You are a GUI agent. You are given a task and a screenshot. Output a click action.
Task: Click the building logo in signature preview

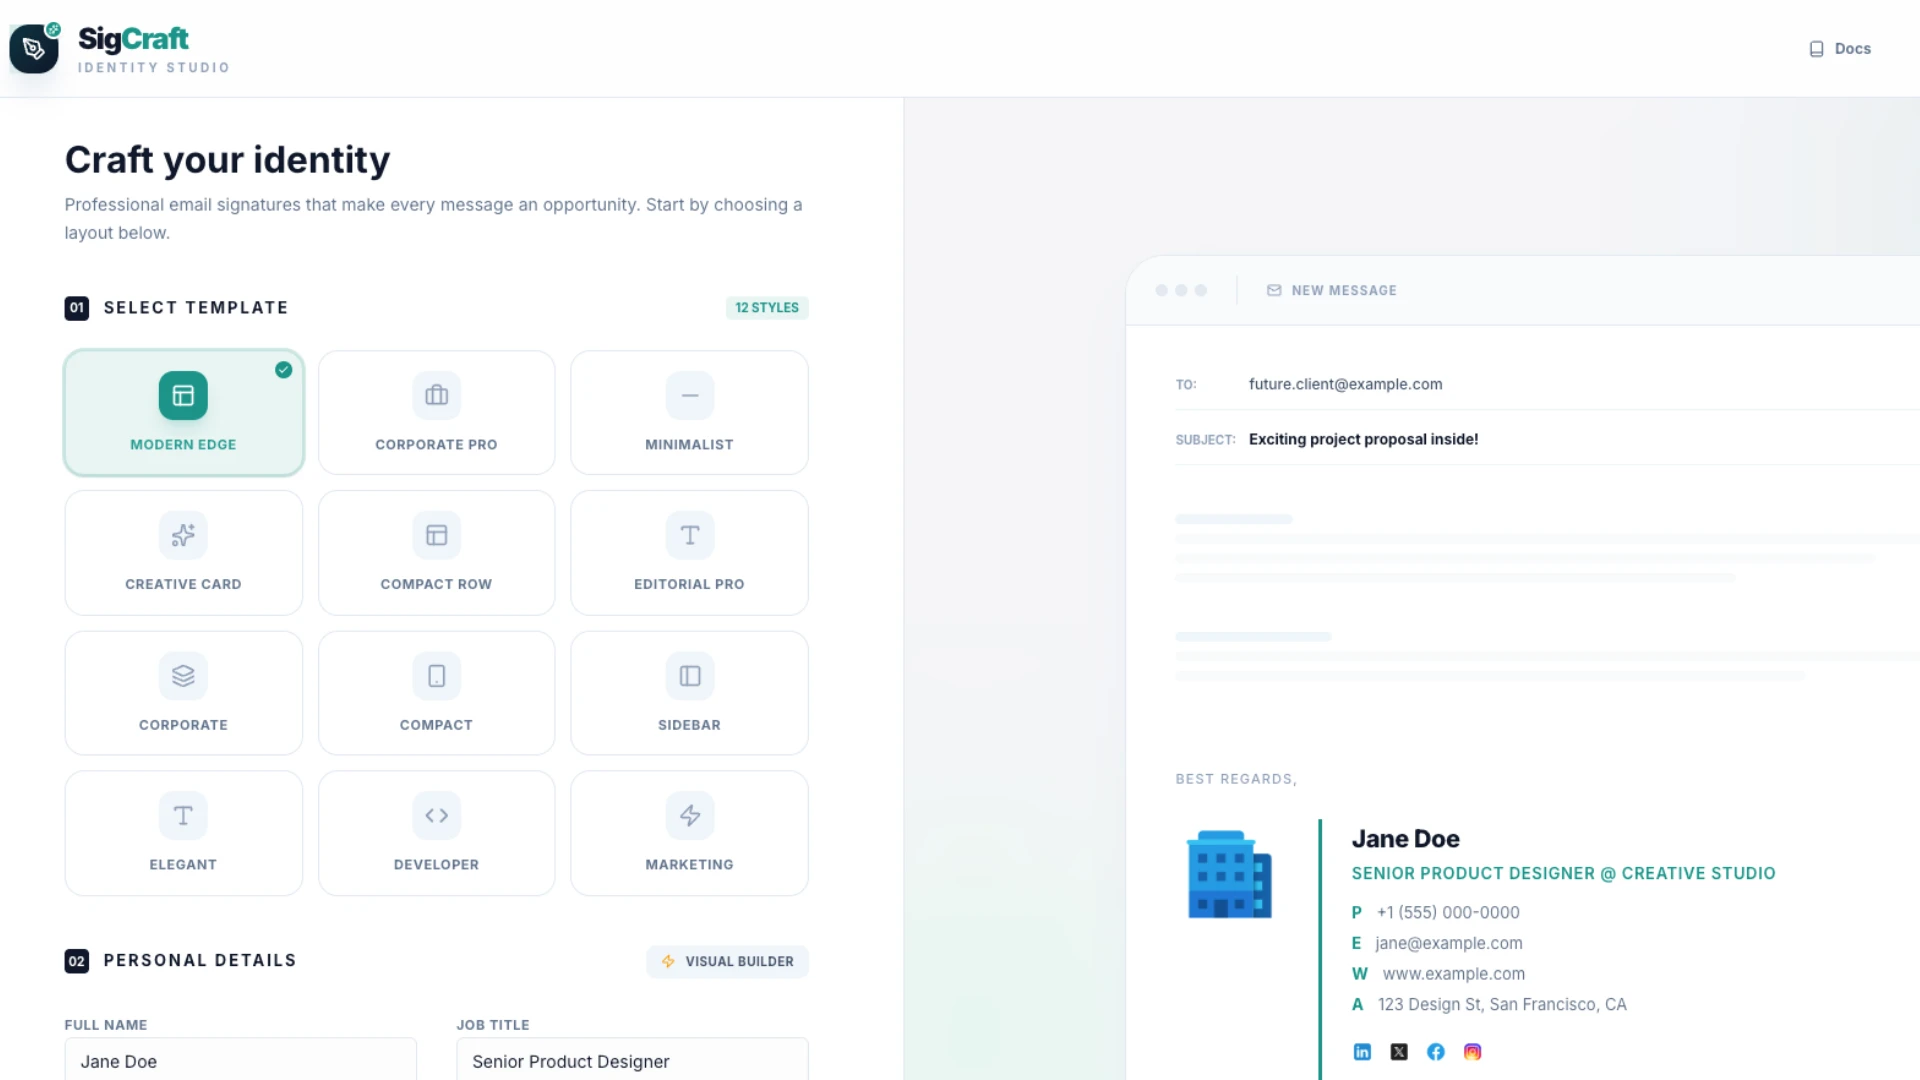coord(1229,874)
